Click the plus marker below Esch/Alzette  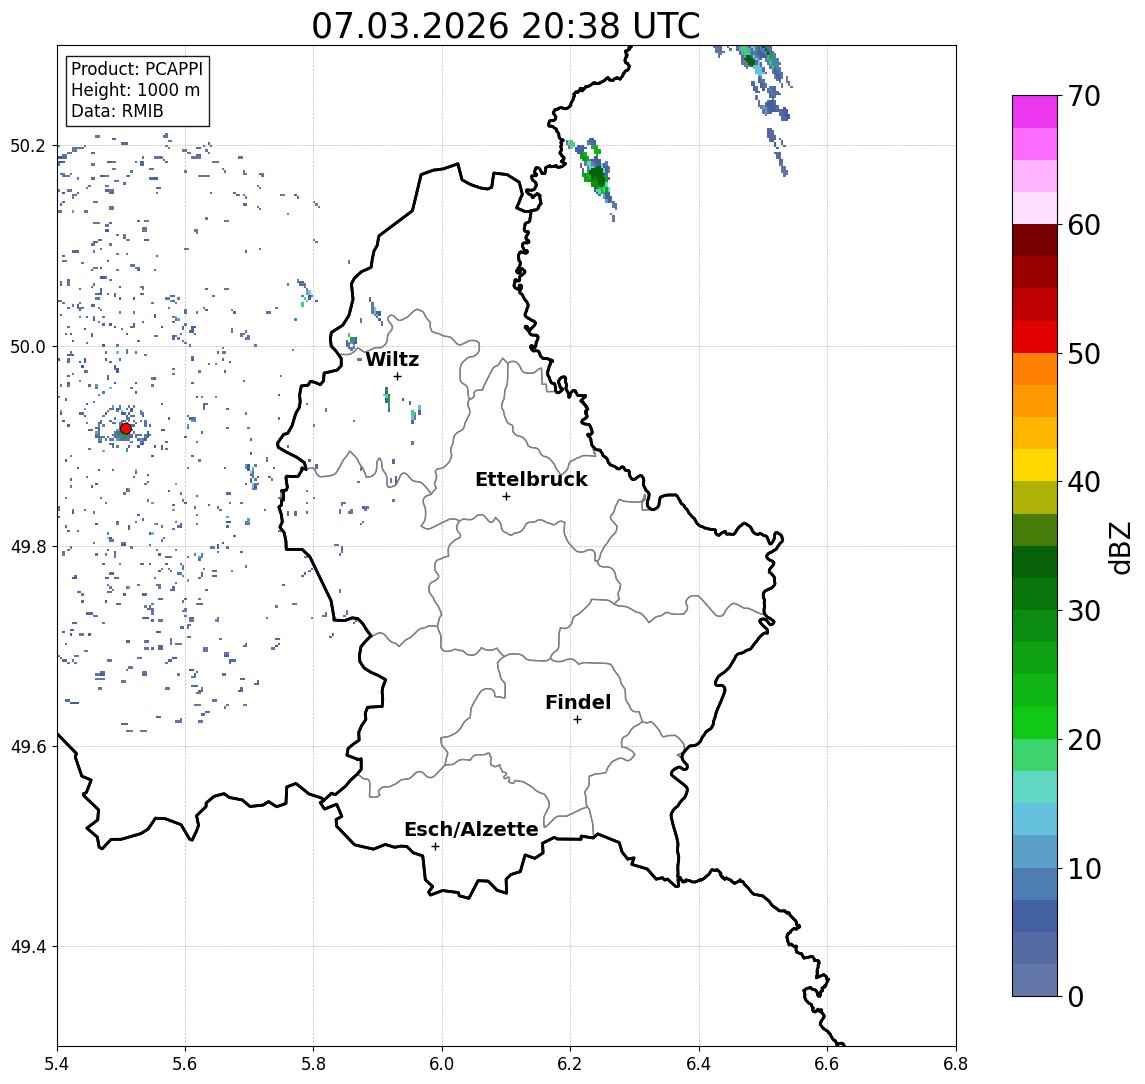[435, 847]
